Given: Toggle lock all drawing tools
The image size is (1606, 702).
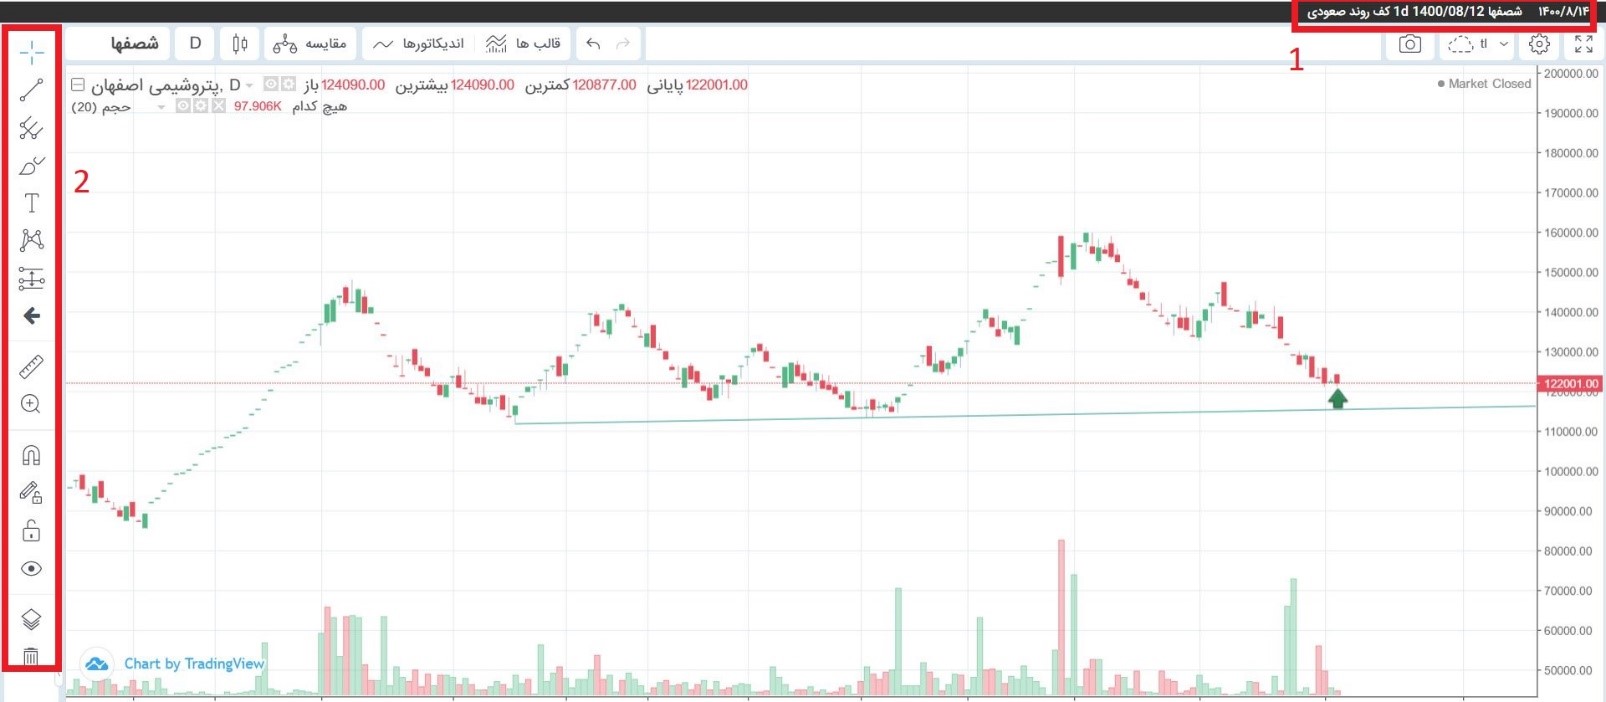Looking at the screenshot, I should tap(31, 530).
